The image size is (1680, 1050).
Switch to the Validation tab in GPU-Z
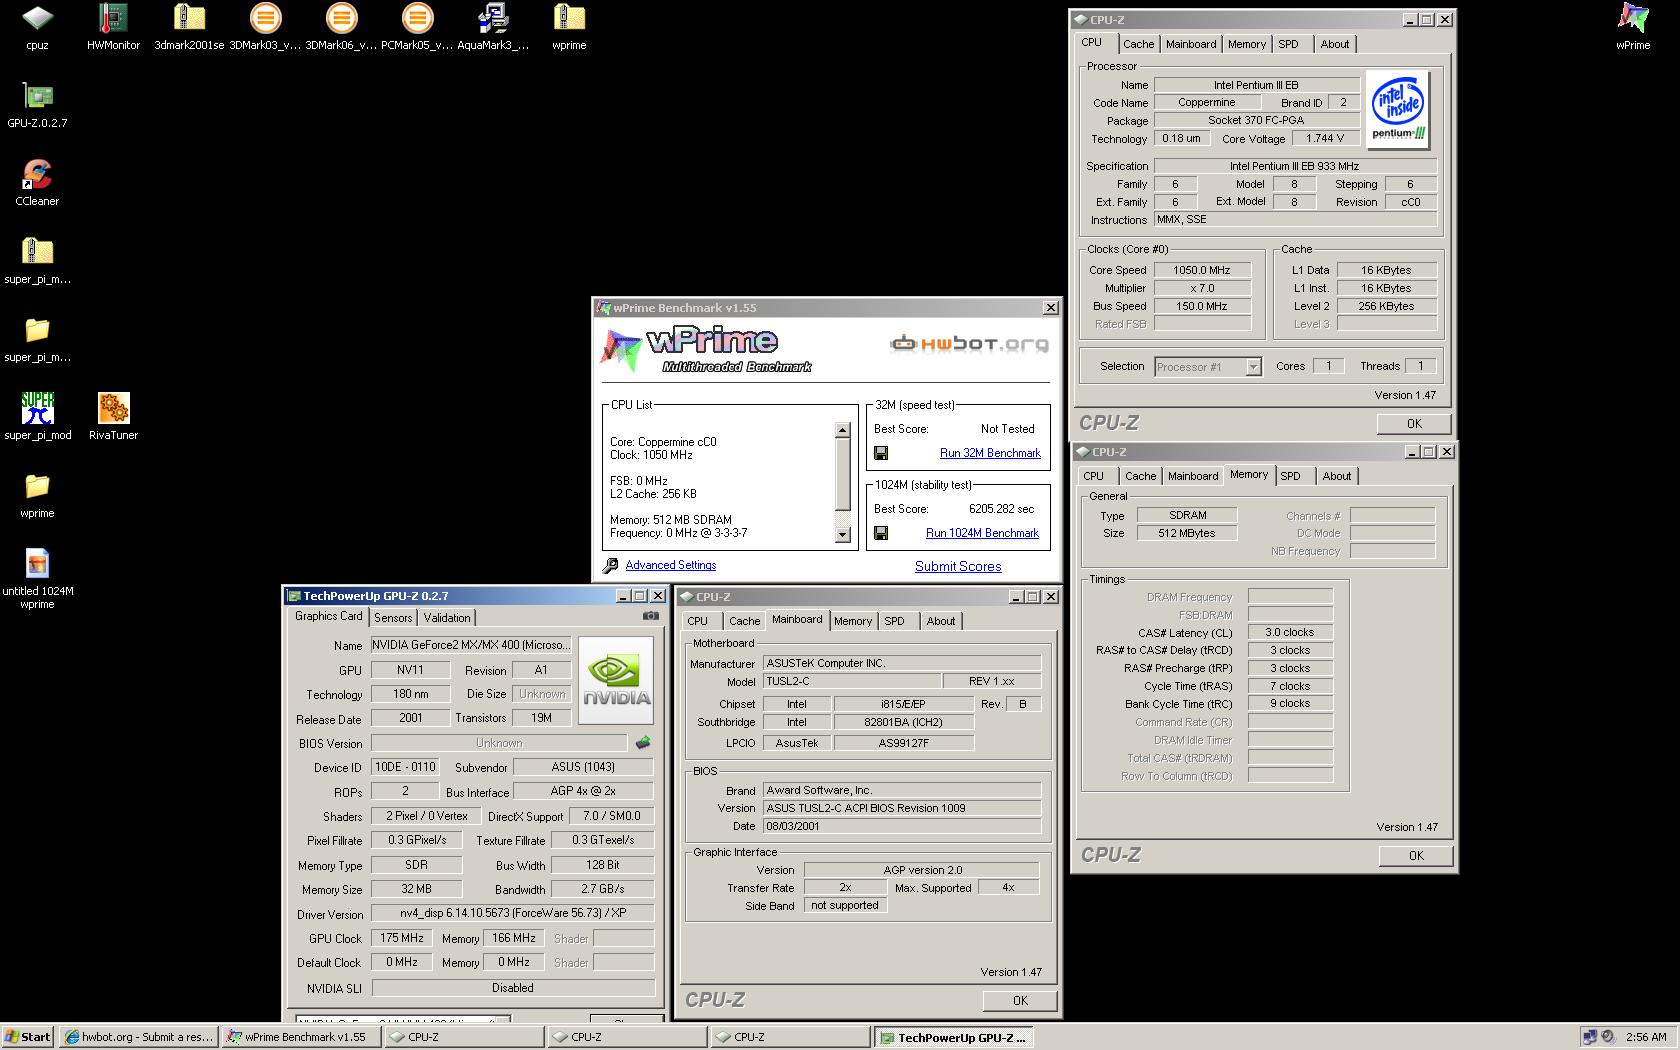pos(447,618)
